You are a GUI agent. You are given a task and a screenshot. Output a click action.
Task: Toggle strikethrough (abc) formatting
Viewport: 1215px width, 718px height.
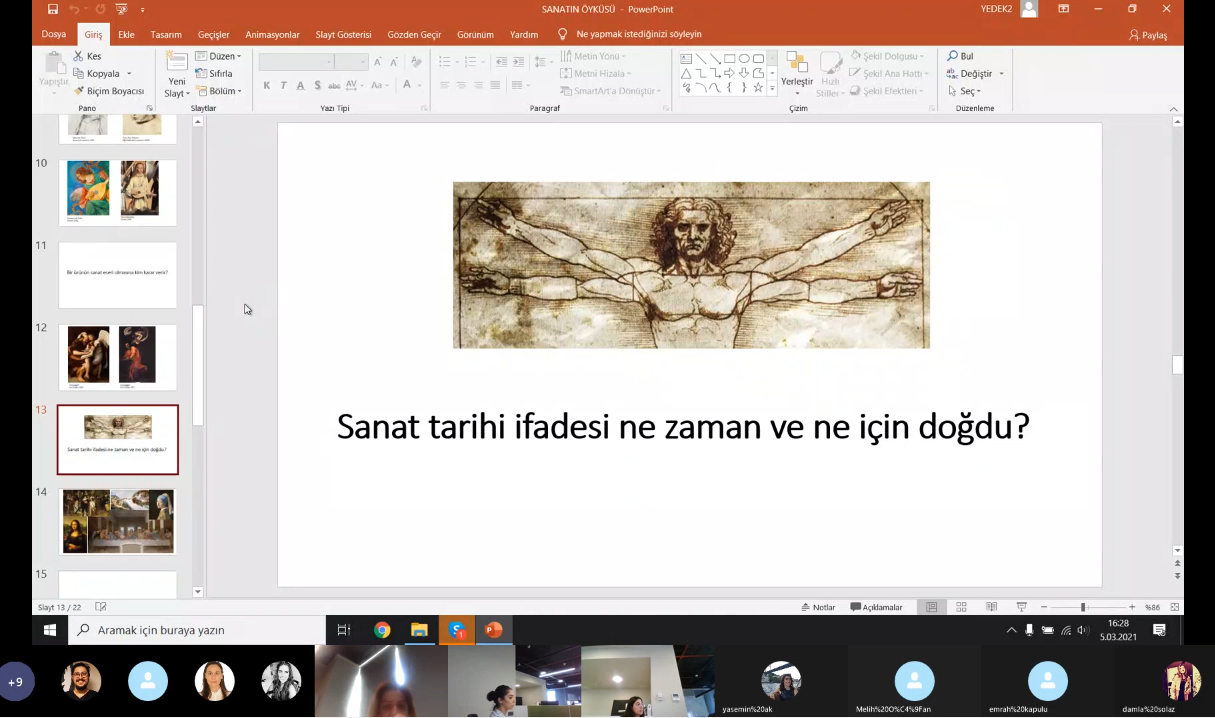(x=334, y=86)
